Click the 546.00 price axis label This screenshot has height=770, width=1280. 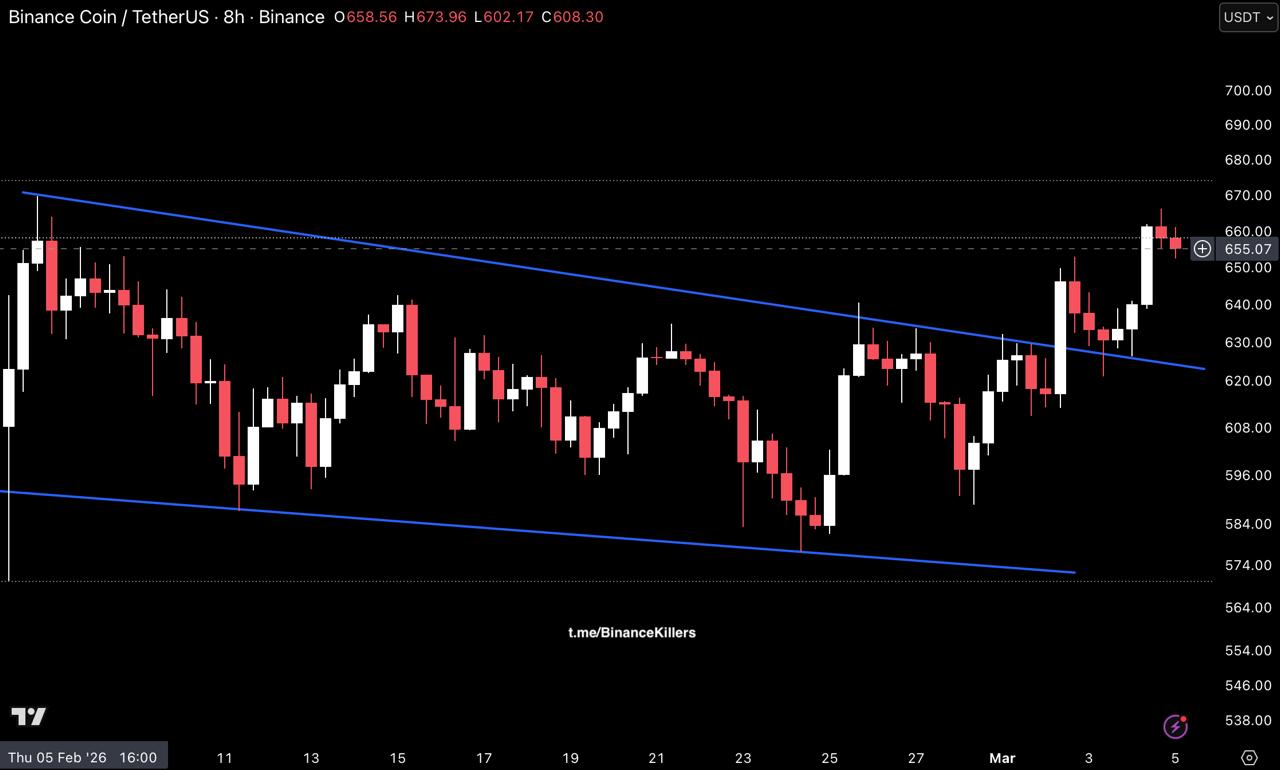point(1248,686)
